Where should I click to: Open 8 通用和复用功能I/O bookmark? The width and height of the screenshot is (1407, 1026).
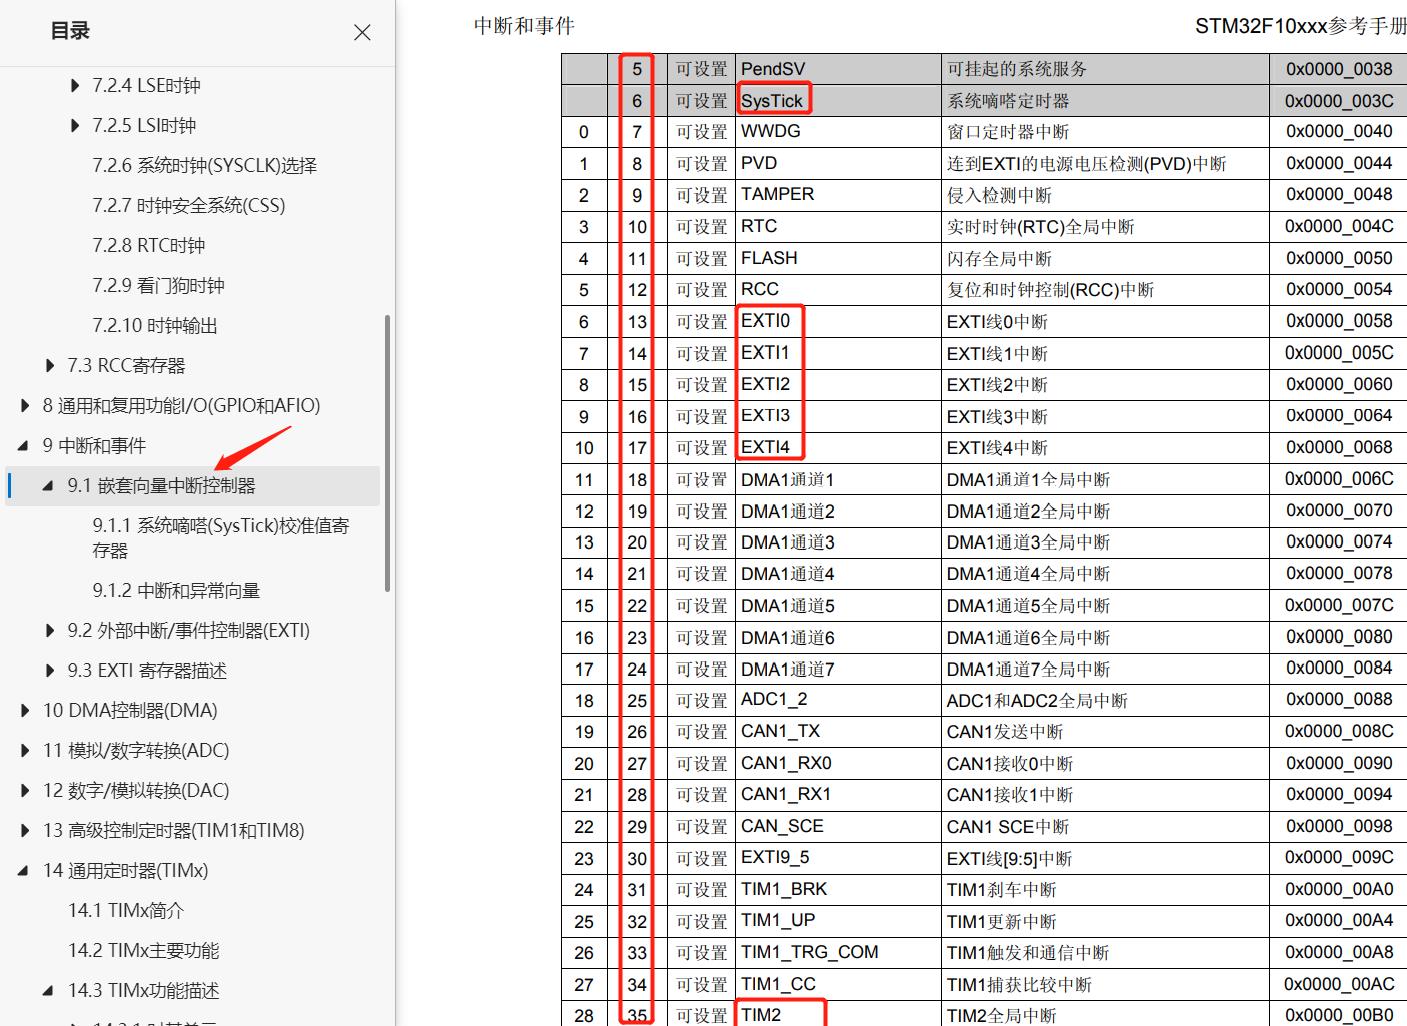point(181,406)
